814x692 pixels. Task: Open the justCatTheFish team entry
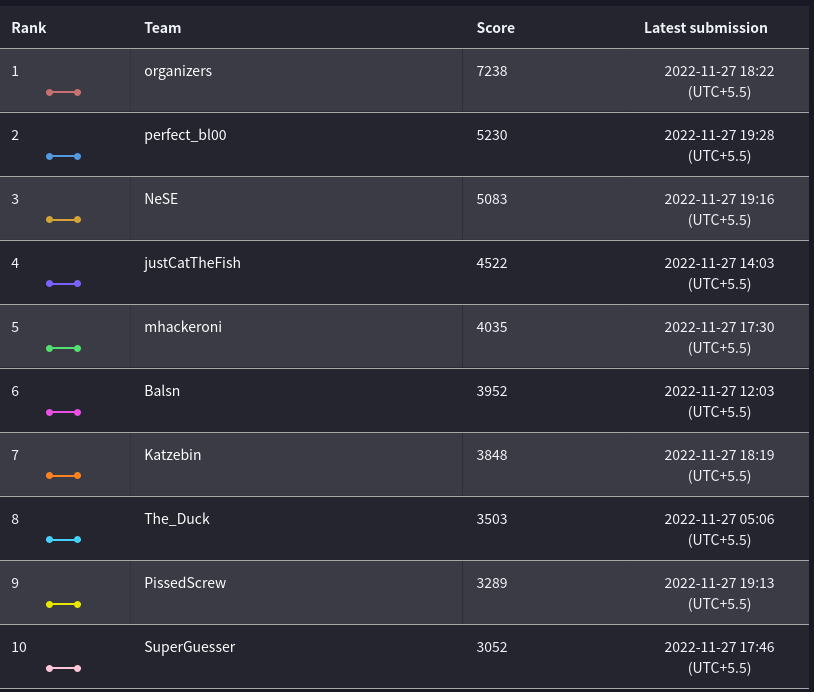pos(193,263)
